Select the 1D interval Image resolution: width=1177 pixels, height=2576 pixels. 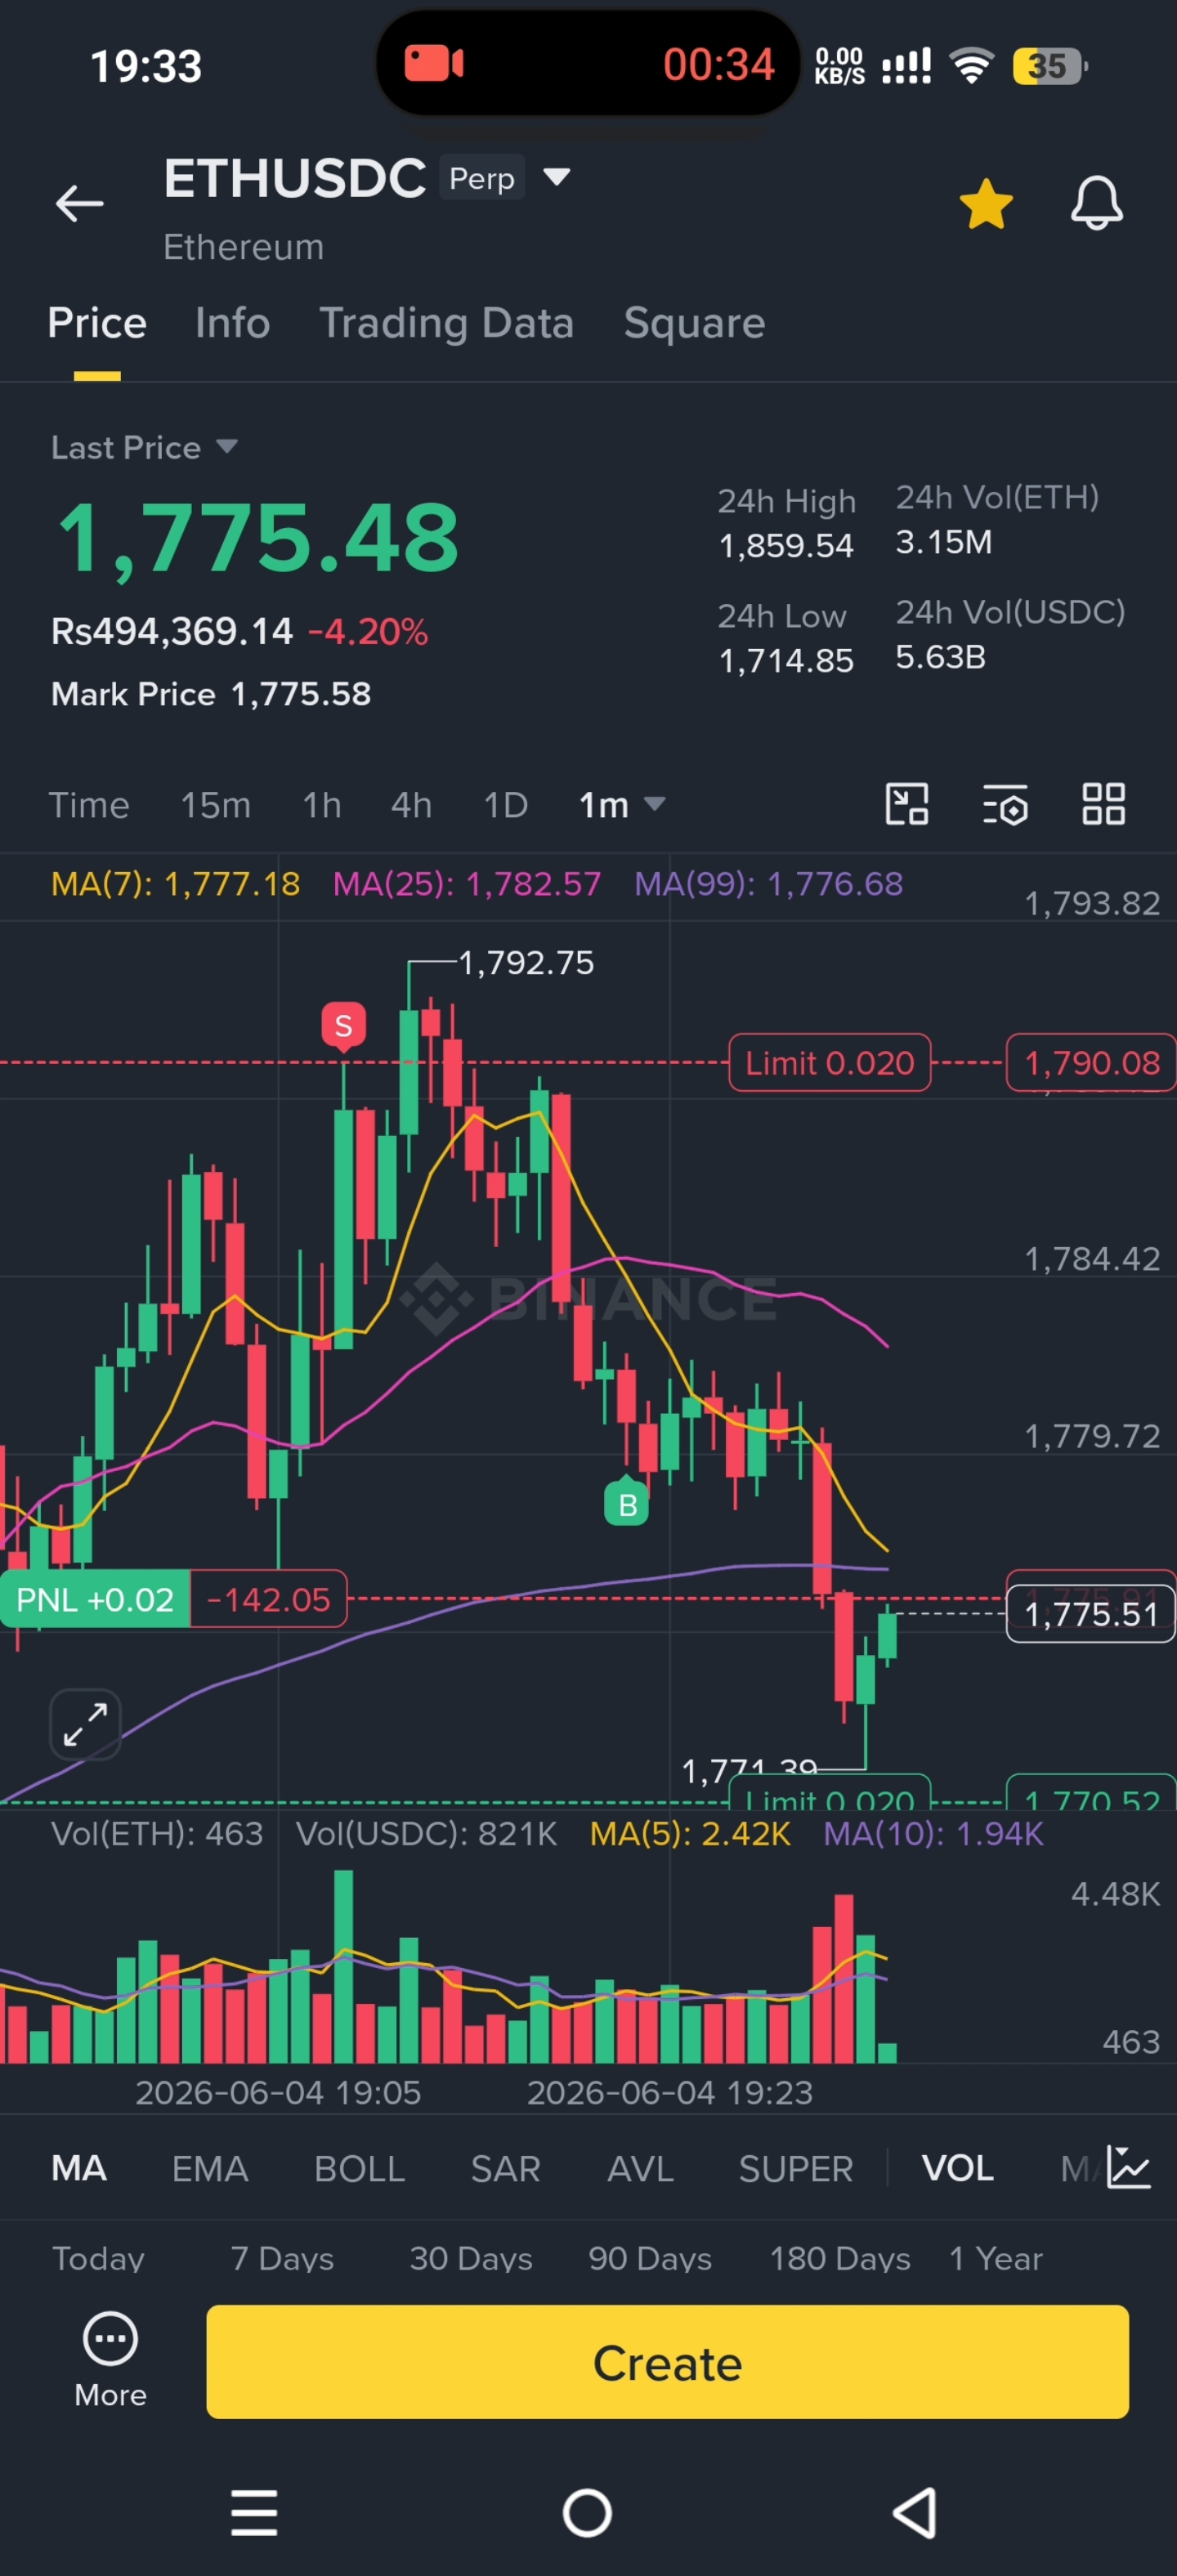point(505,805)
